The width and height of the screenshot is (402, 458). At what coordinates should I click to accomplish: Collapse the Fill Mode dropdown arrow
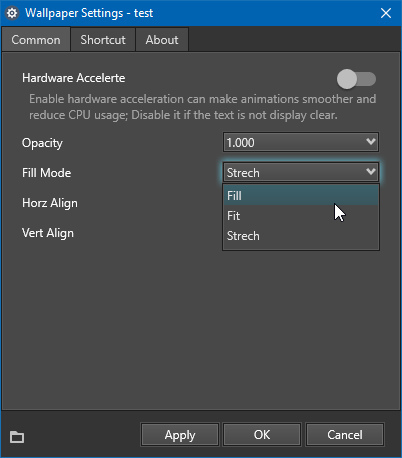pyautogui.click(x=371, y=172)
